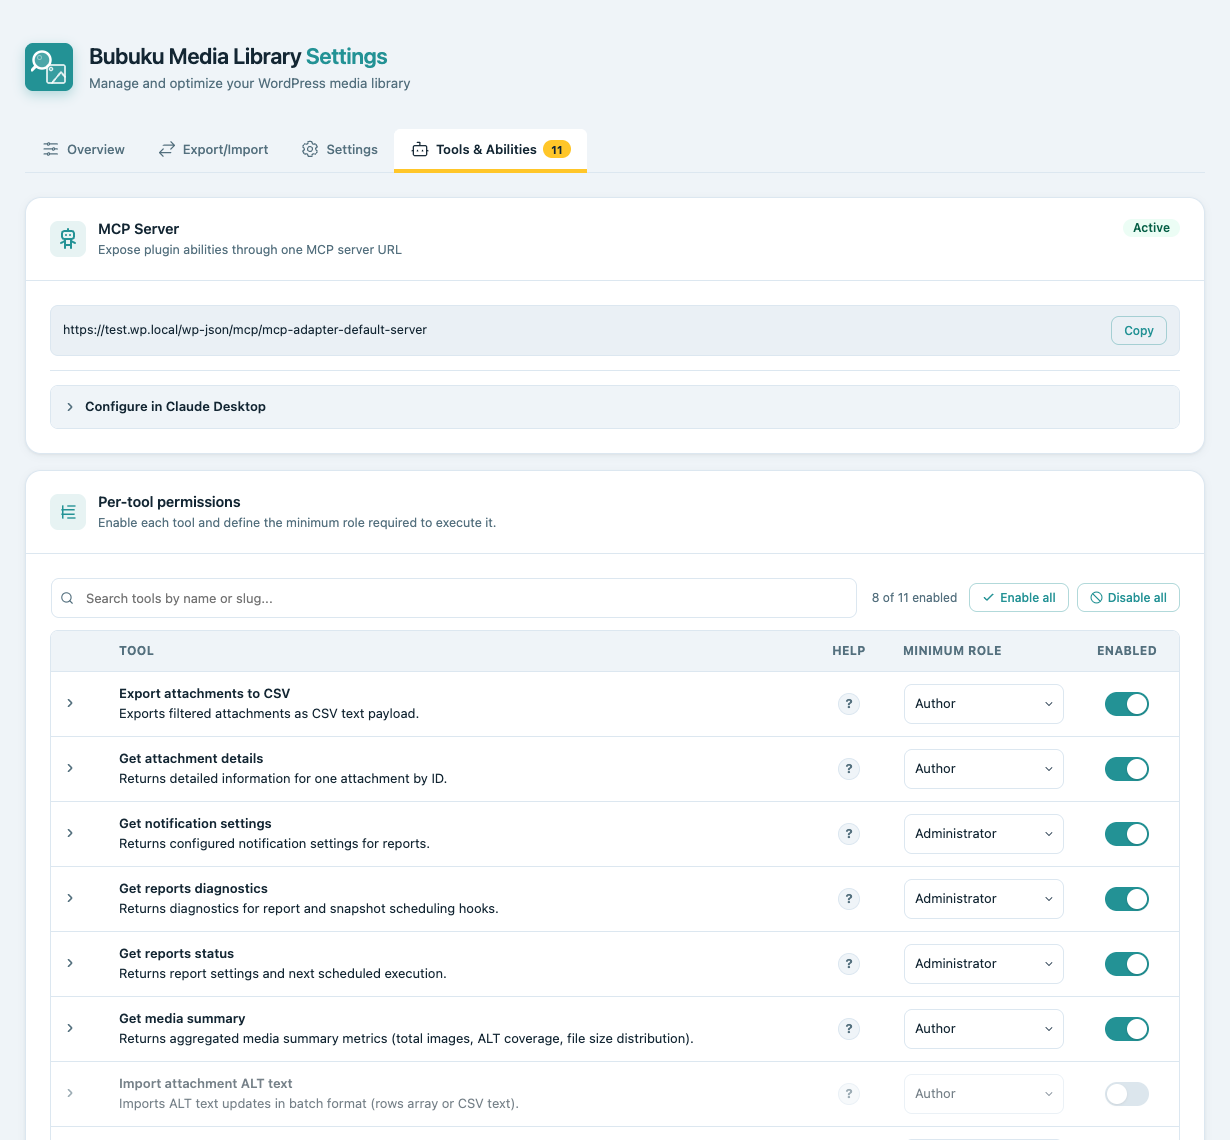Turn off Get notification settings tool
The image size is (1230, 1140).
pos(1127,834)
